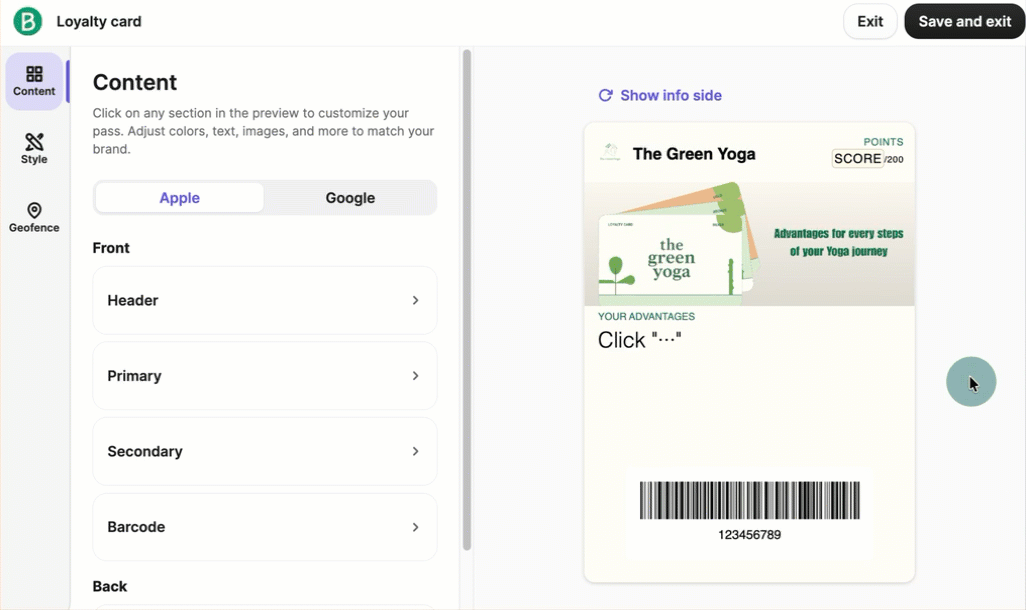Image resolution: width=1026 pixels, height=610 pixels.
Task: Select the green yoga strip image in preview
Action: click(x=749, y=244)
